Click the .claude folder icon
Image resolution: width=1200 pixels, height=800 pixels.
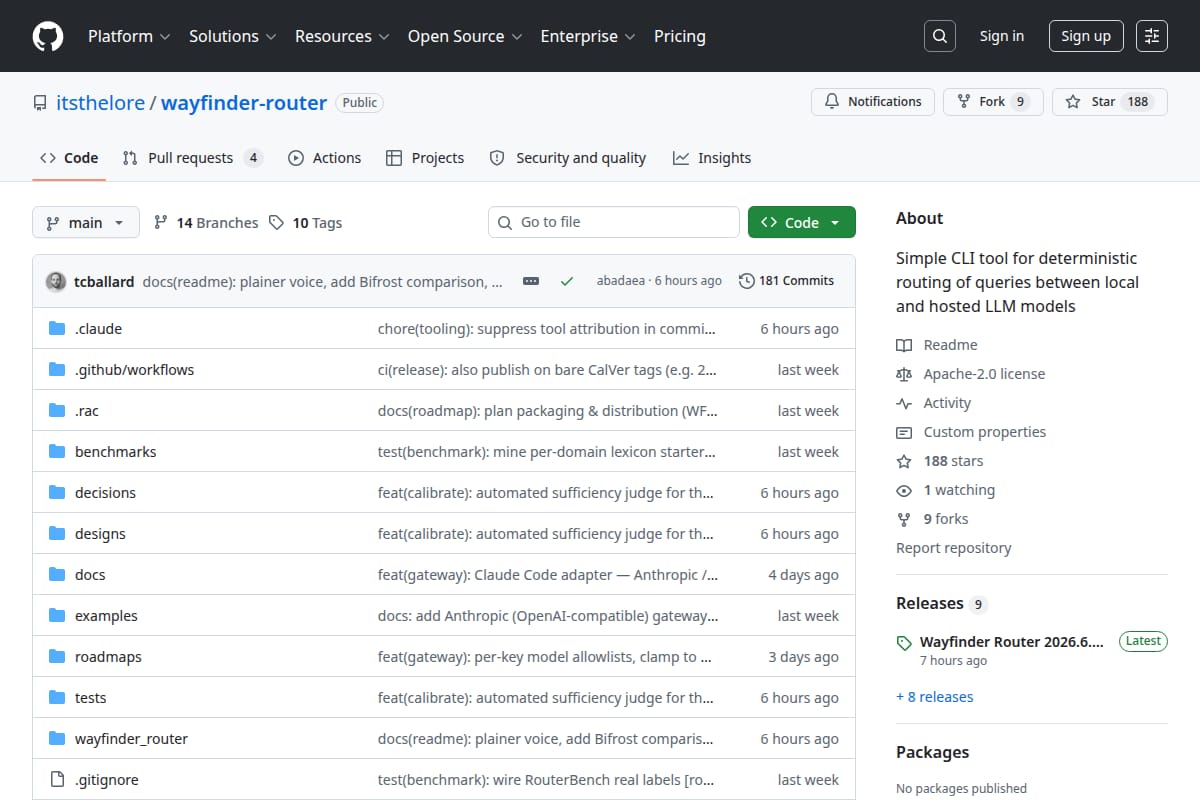coord(57,329)
